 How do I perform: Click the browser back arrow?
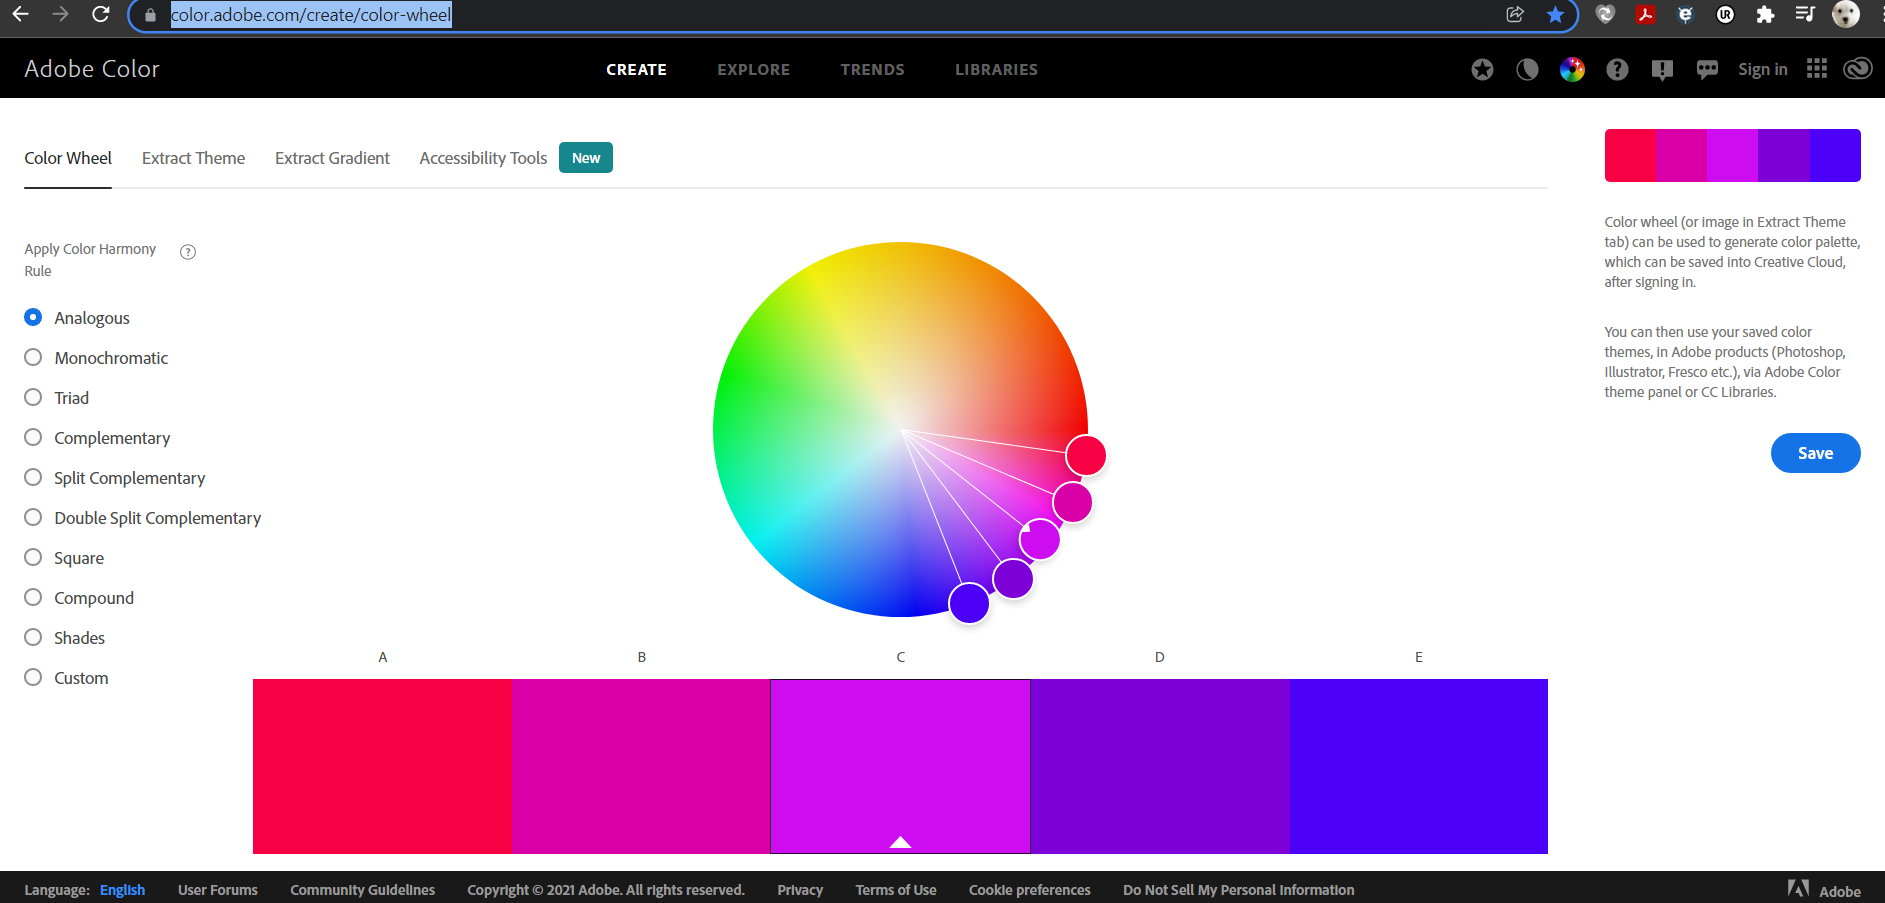20,14
